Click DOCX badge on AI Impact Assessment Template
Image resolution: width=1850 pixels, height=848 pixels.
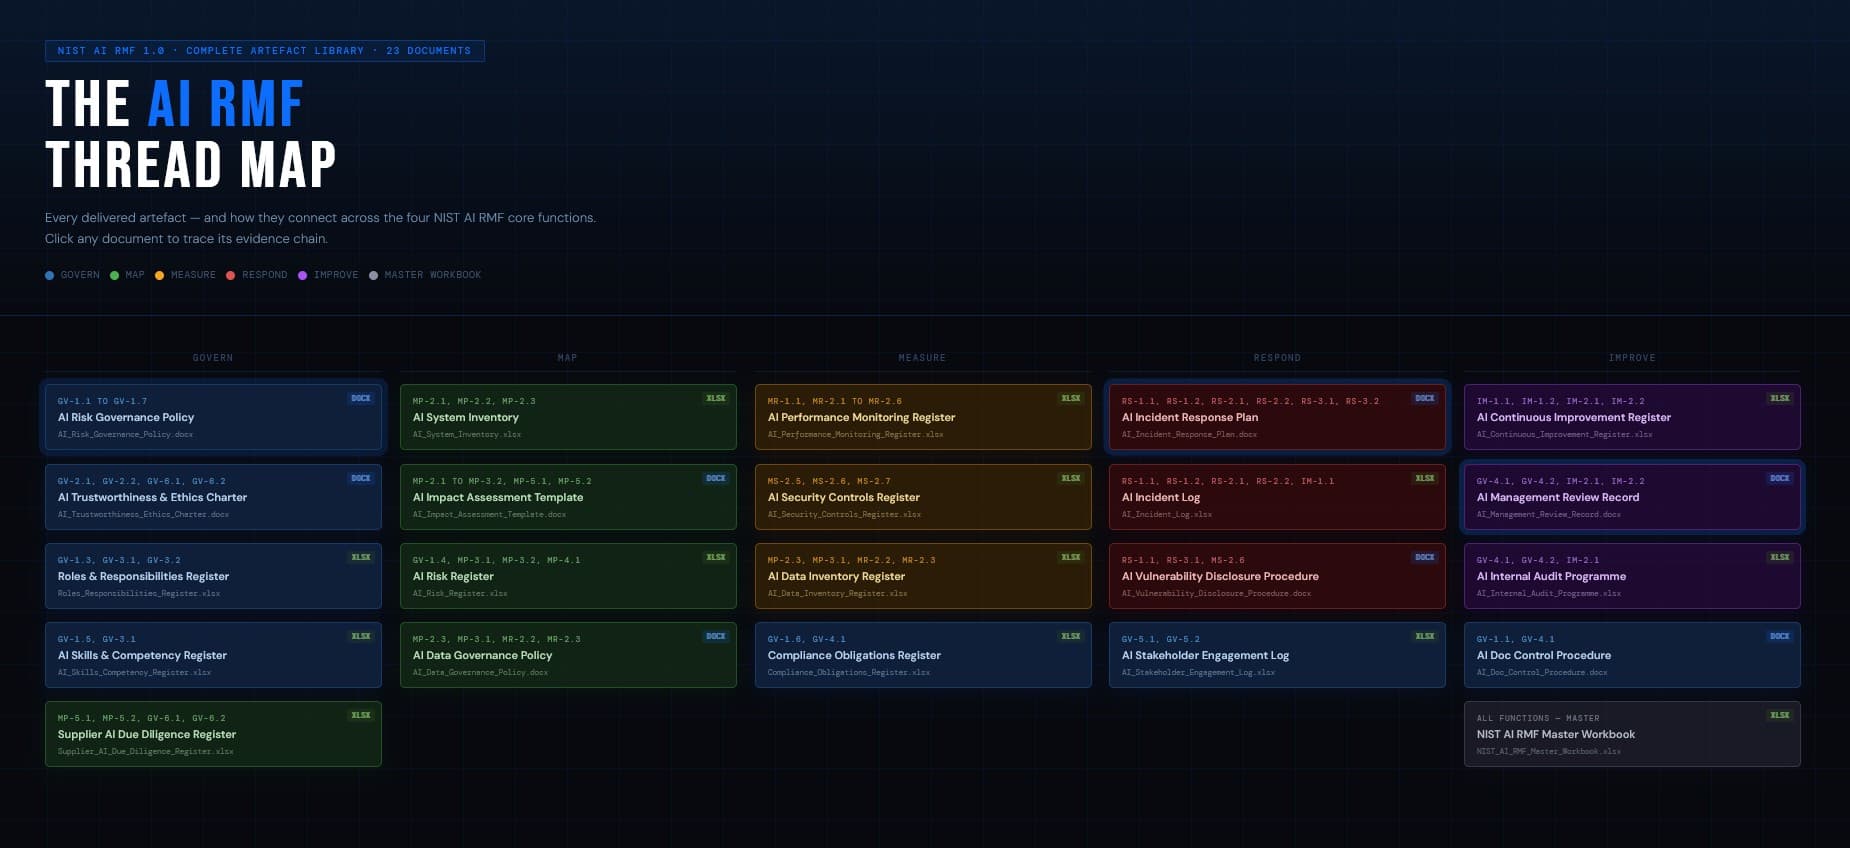pos(716,478)
